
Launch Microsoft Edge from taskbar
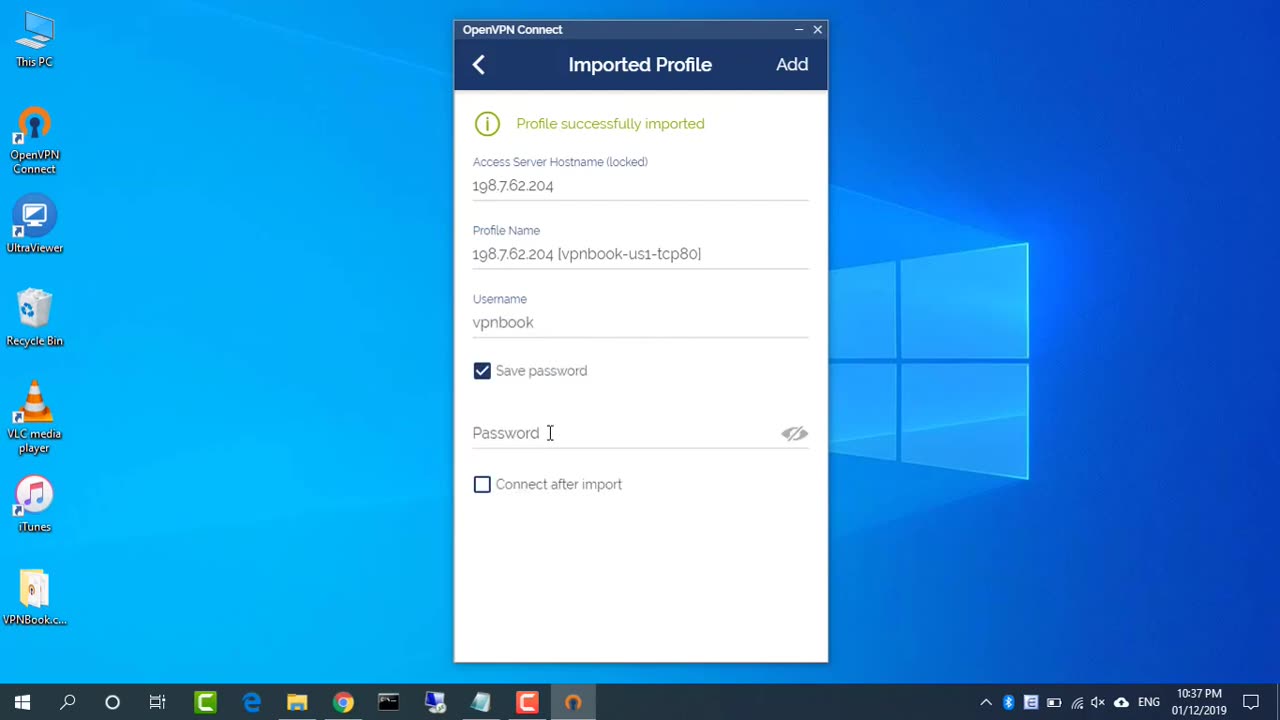point(251,702)
